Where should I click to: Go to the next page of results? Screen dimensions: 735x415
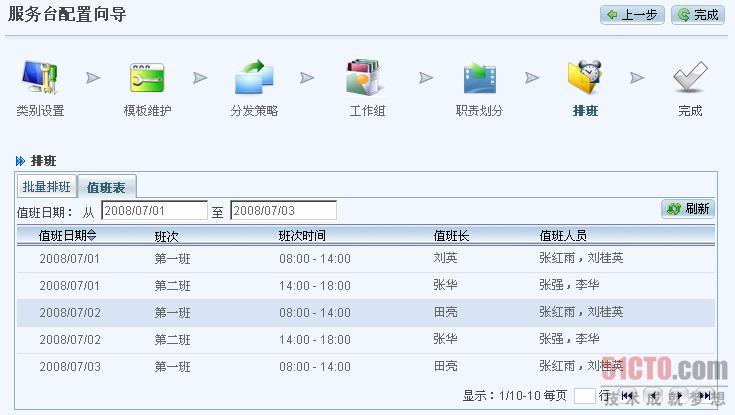tap(678, 396)
